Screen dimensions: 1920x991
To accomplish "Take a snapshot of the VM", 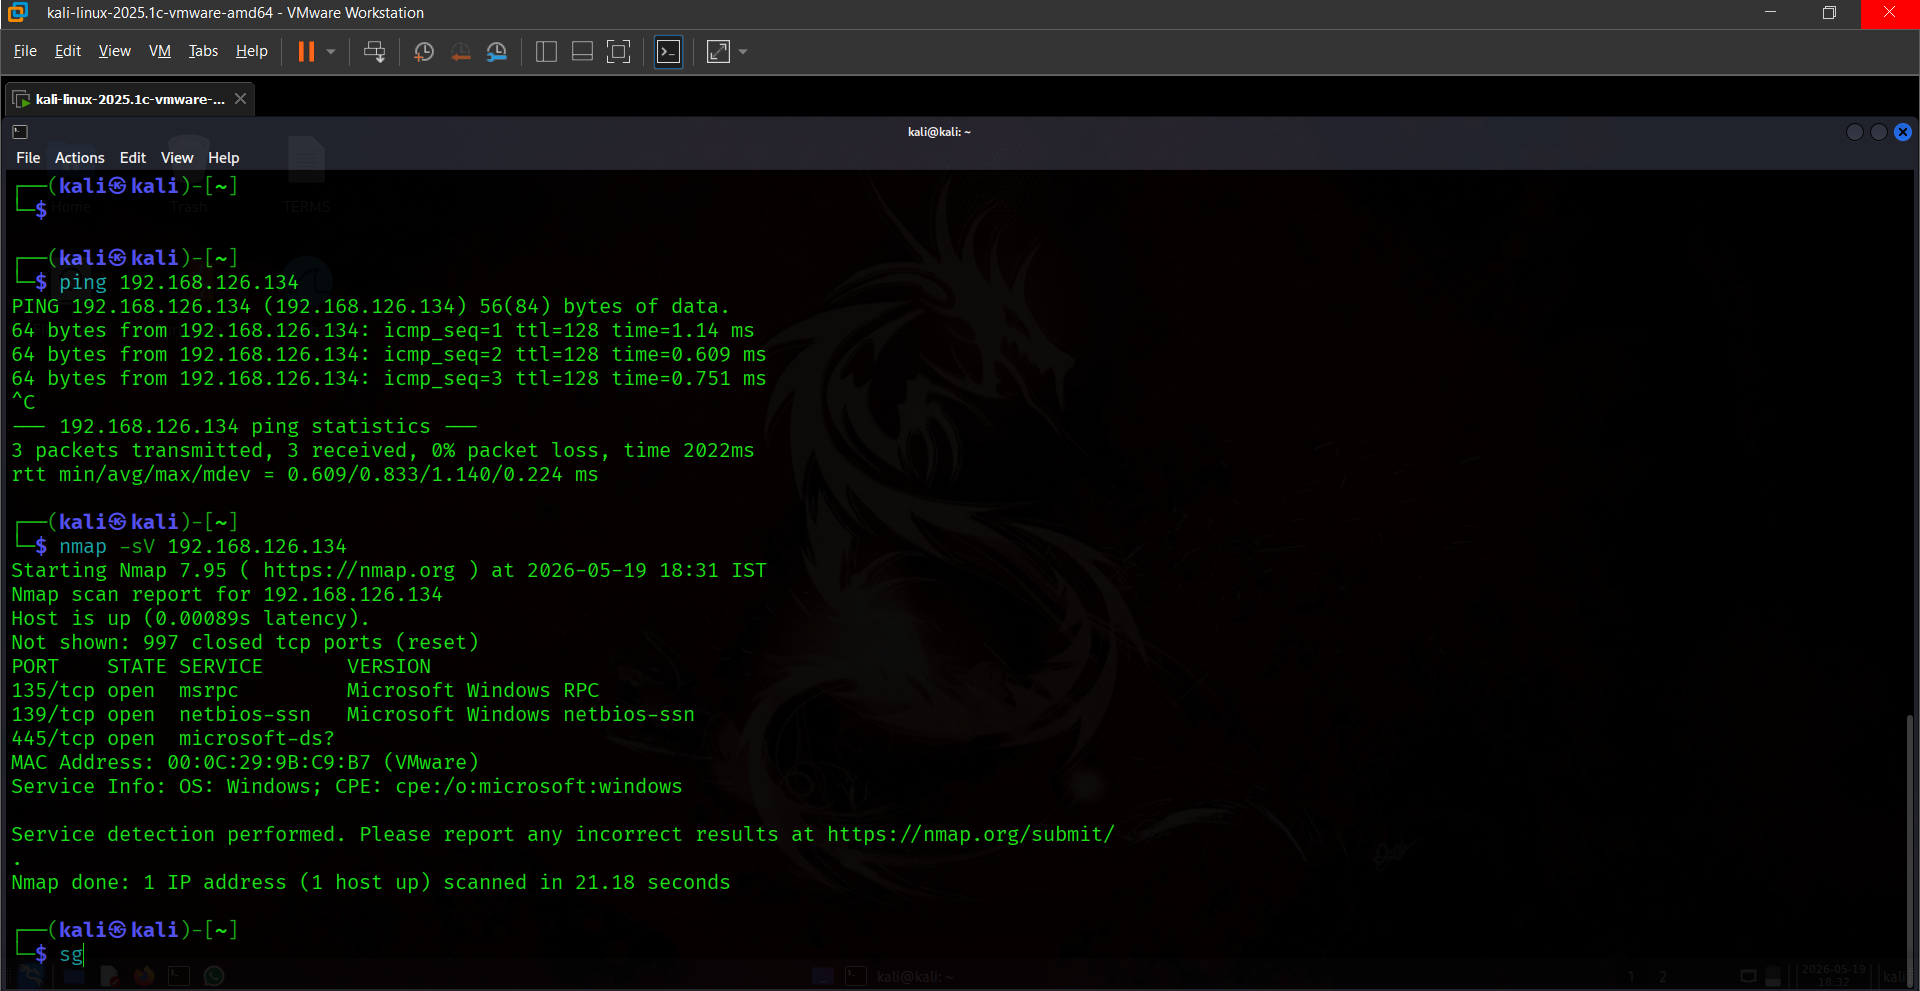I will click(x=424, y=52).
